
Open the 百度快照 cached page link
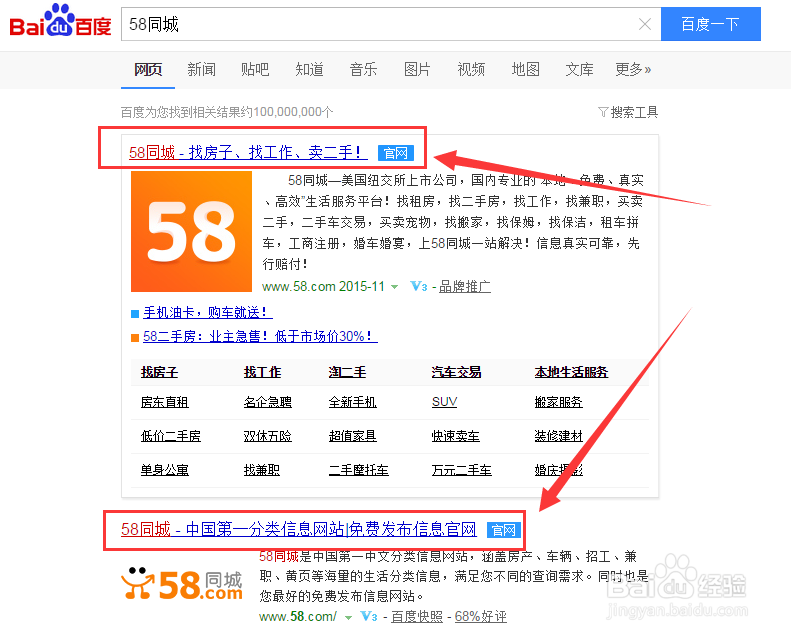417,616
